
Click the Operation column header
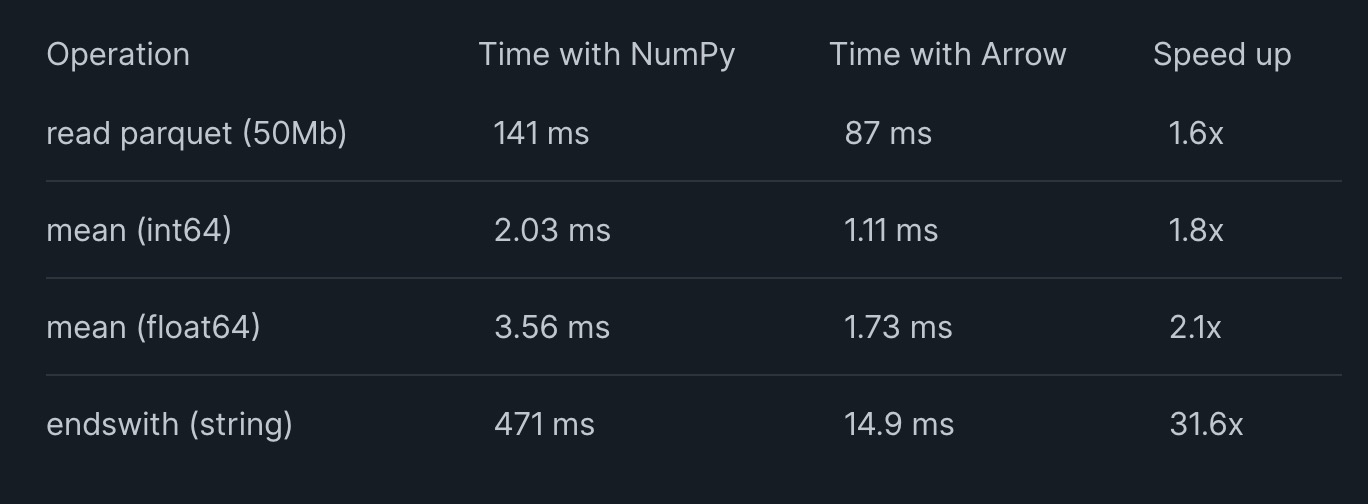click(118, 54)
